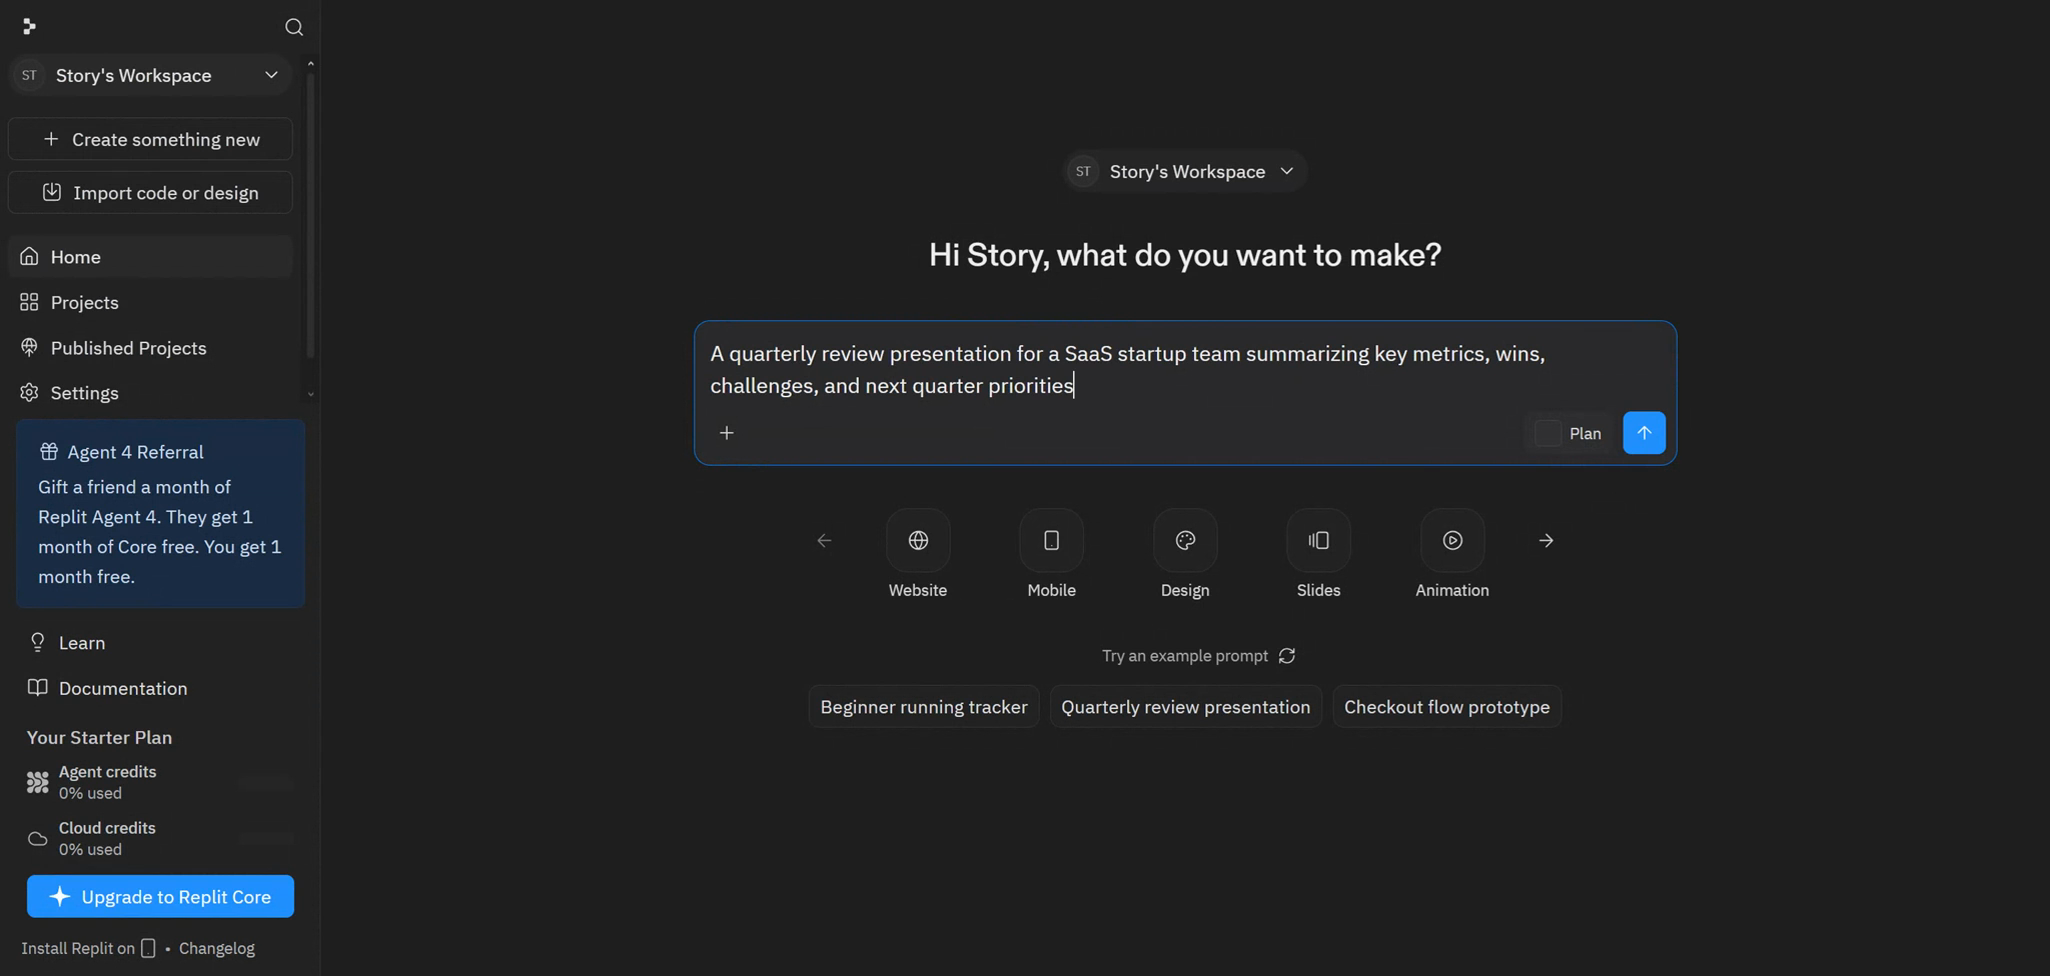
Task: Click the sidebar scroll down arrow
Action: (x=311, y=395)
